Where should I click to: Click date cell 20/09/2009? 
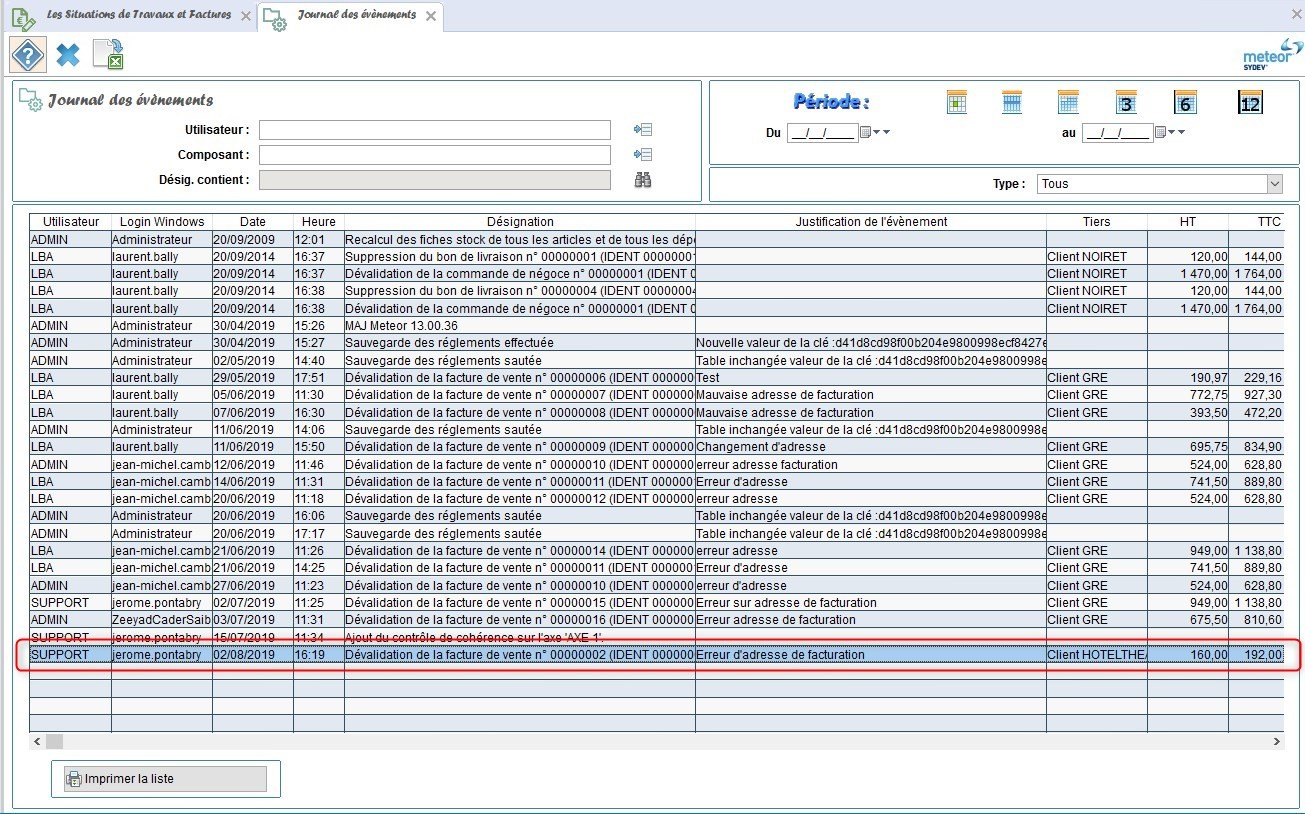coord(253,240)
